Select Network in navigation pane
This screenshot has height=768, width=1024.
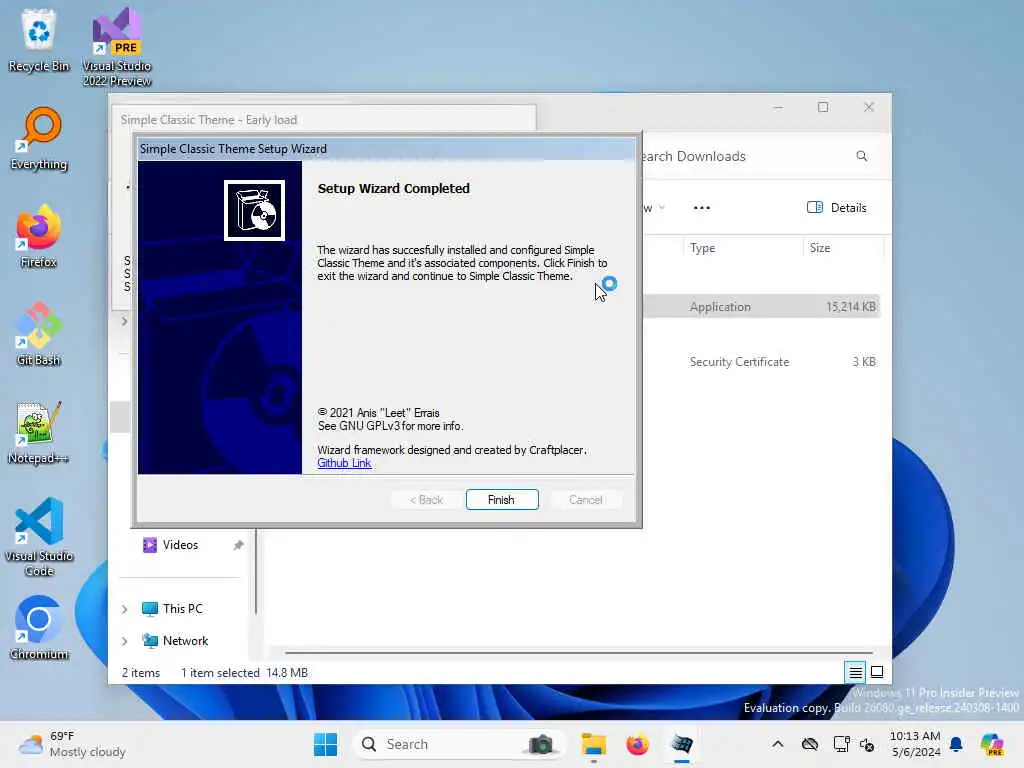coord(185,641)
